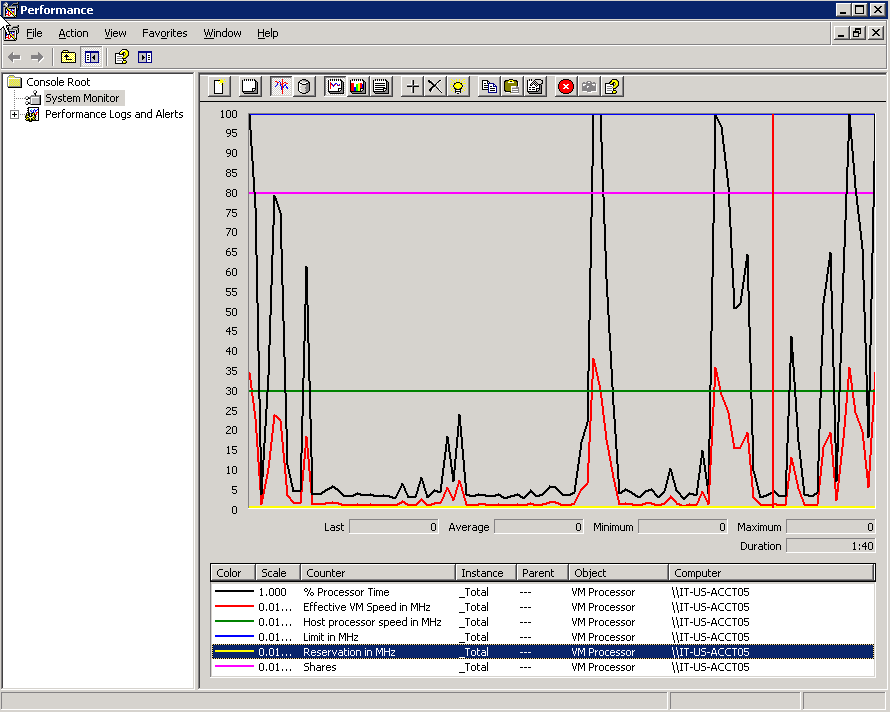Expand the Performance Logs and Alerts node
890x712 pixels.
coord(15,114)
